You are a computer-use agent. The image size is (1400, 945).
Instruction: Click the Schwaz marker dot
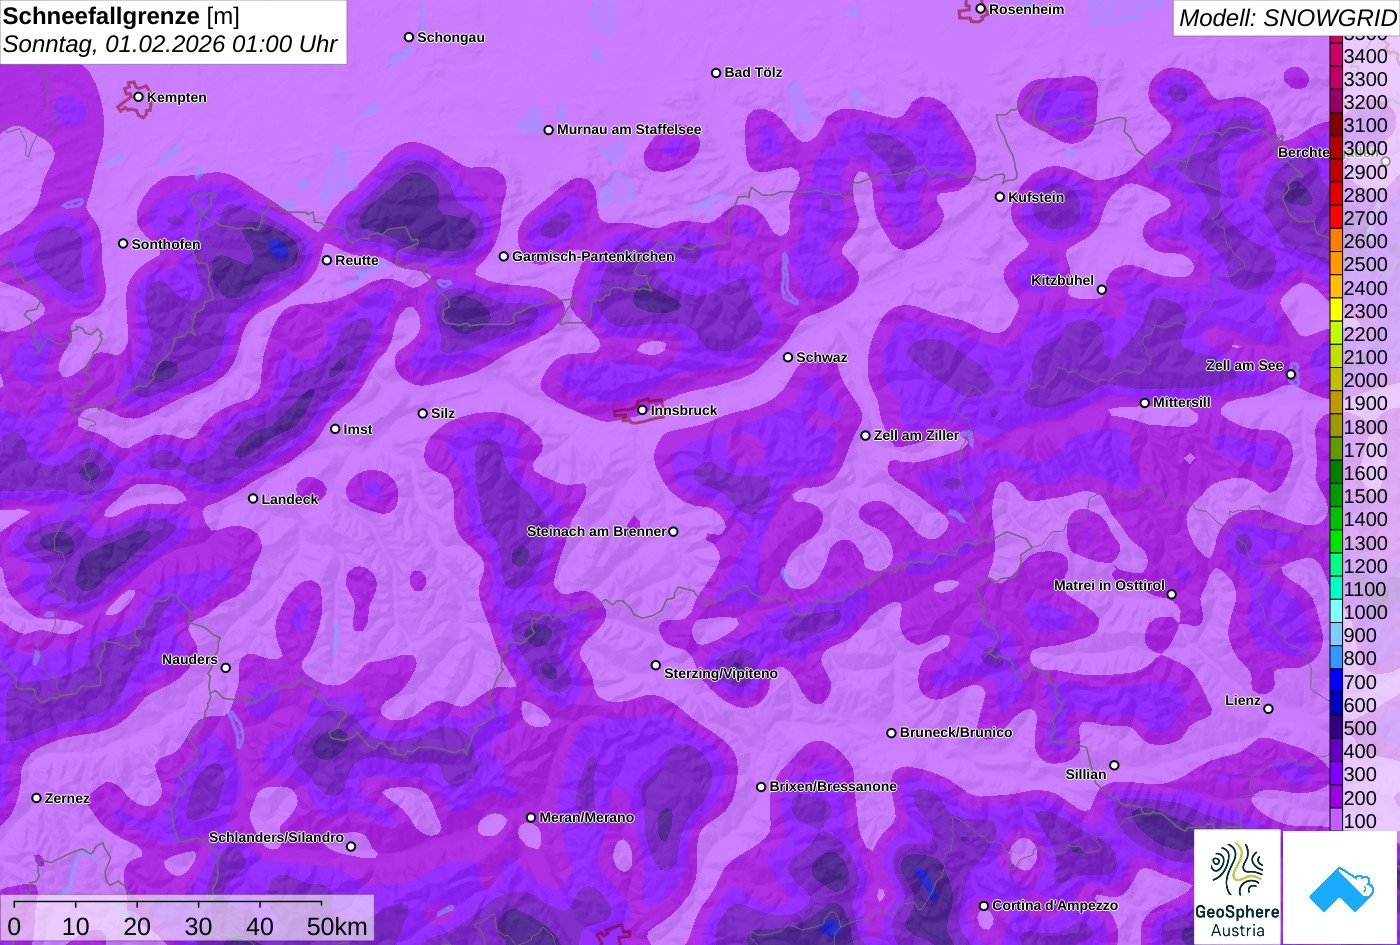(788, 357)
